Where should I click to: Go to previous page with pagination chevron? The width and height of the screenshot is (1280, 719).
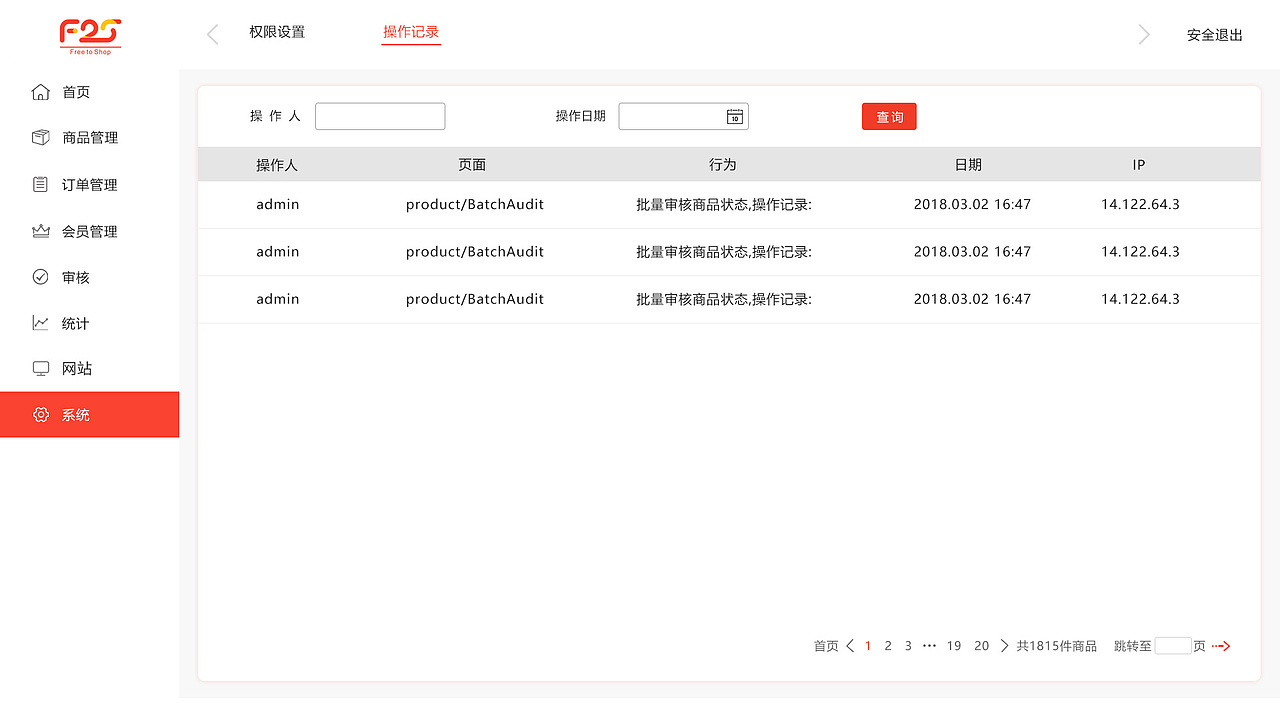(850, 646)
